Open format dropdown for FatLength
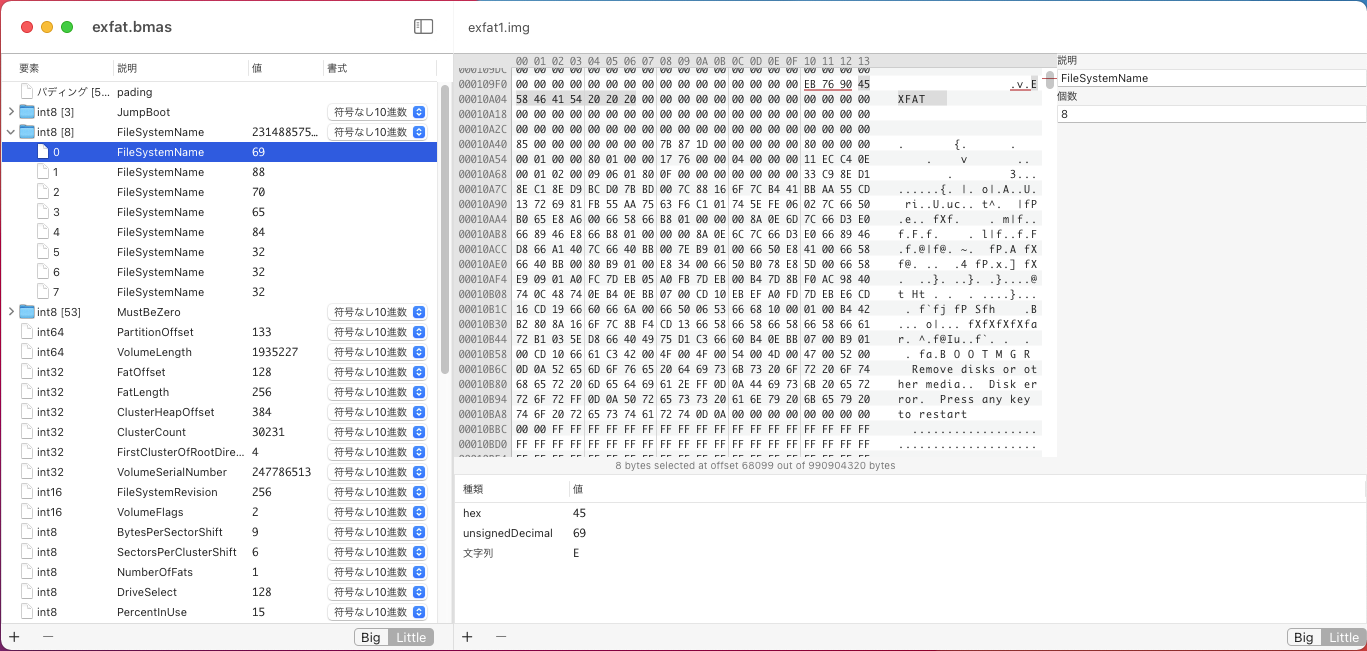The height and width of the screenshot is (651, 1367). coord(378,392)
